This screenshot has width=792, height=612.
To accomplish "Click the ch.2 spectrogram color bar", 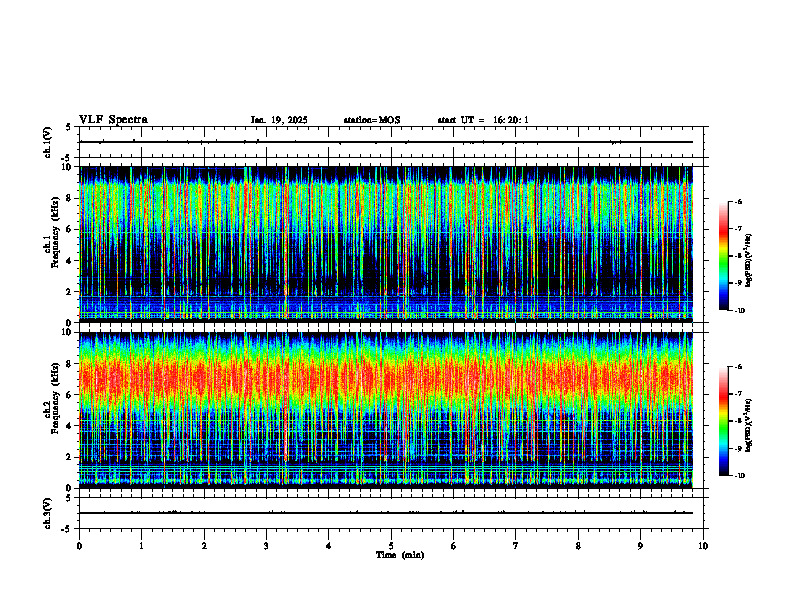I will coord(724,421).
